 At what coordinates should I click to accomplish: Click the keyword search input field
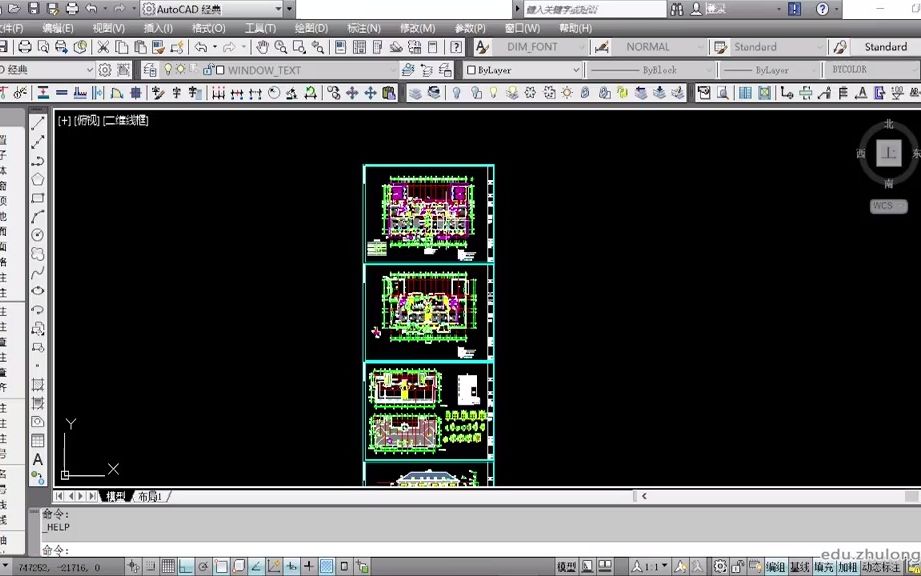click(594, 9)
